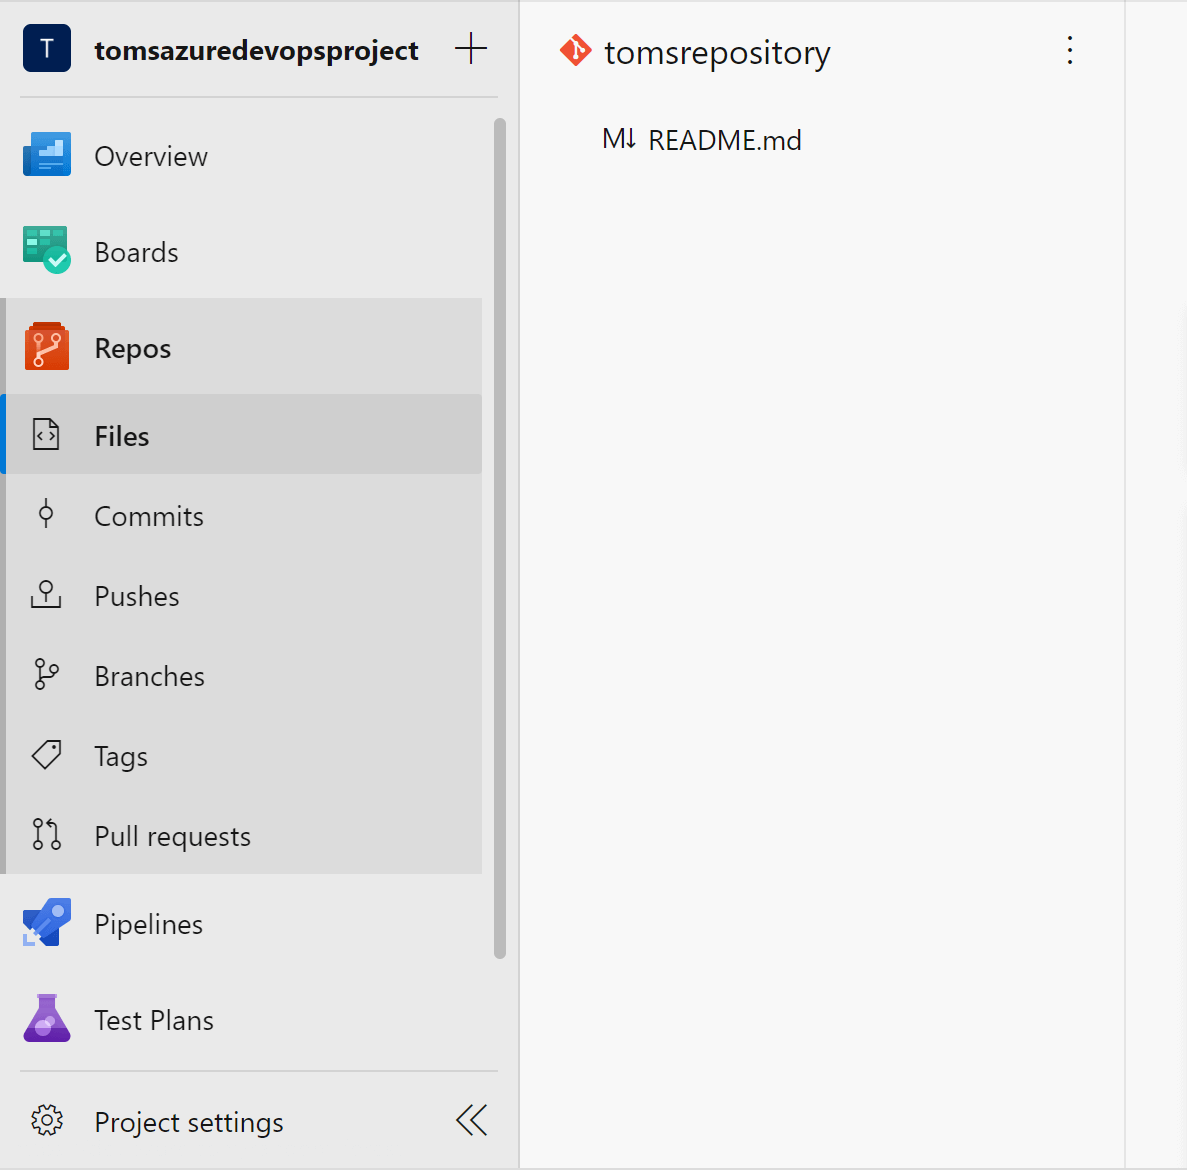
Task: Click the sidebar vertical scrollbar
Action: (500, 538)
